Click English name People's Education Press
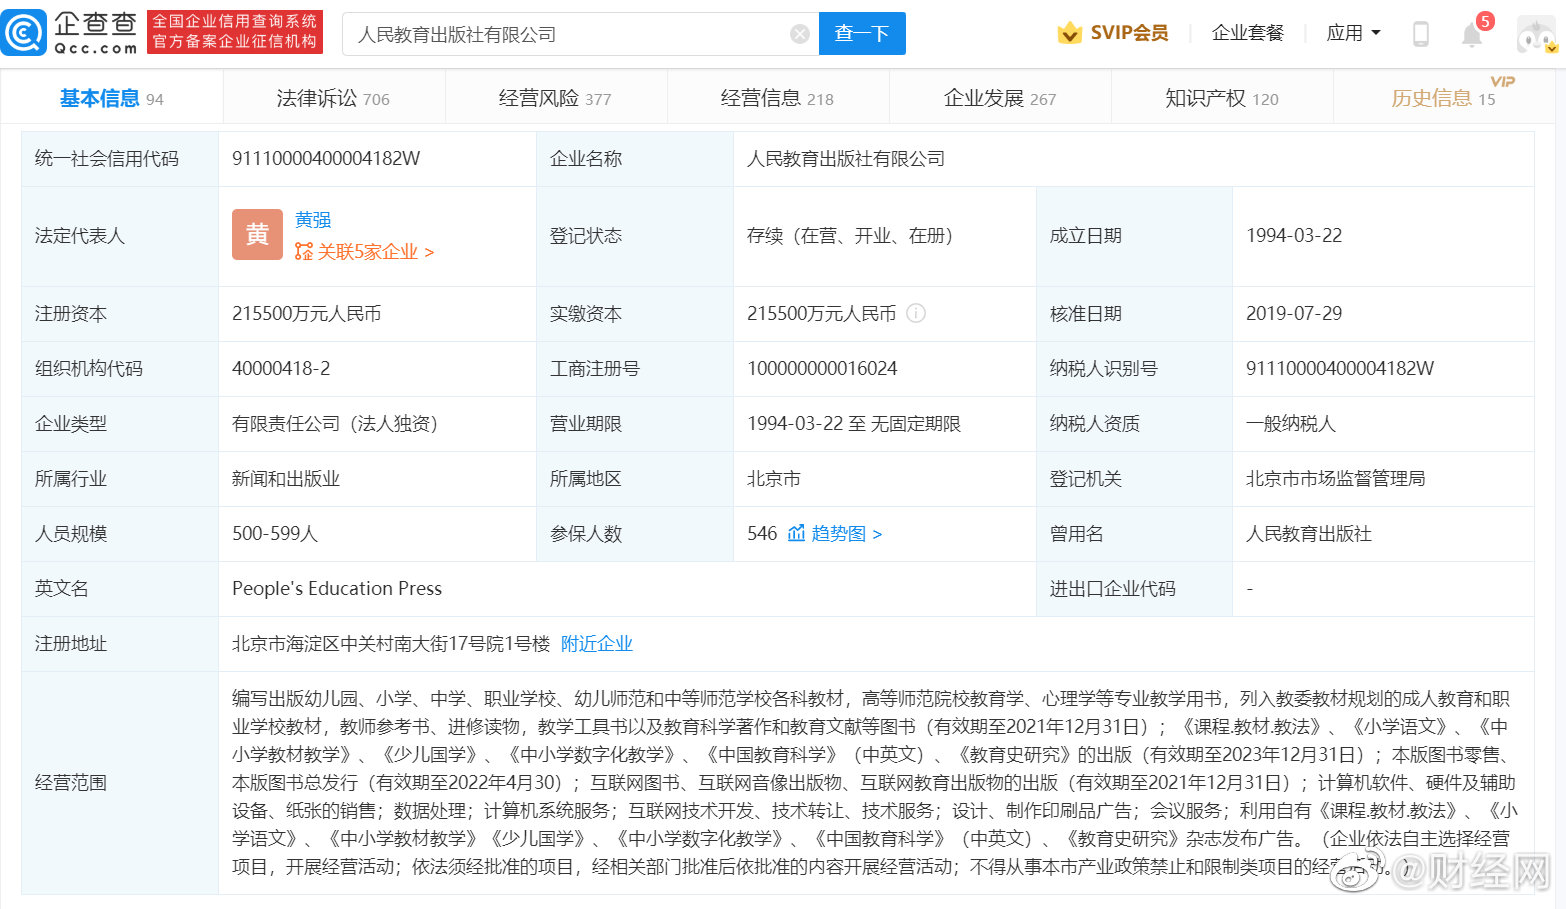The width and height of the screenshot is (1566, 909). tap(337, 588)
